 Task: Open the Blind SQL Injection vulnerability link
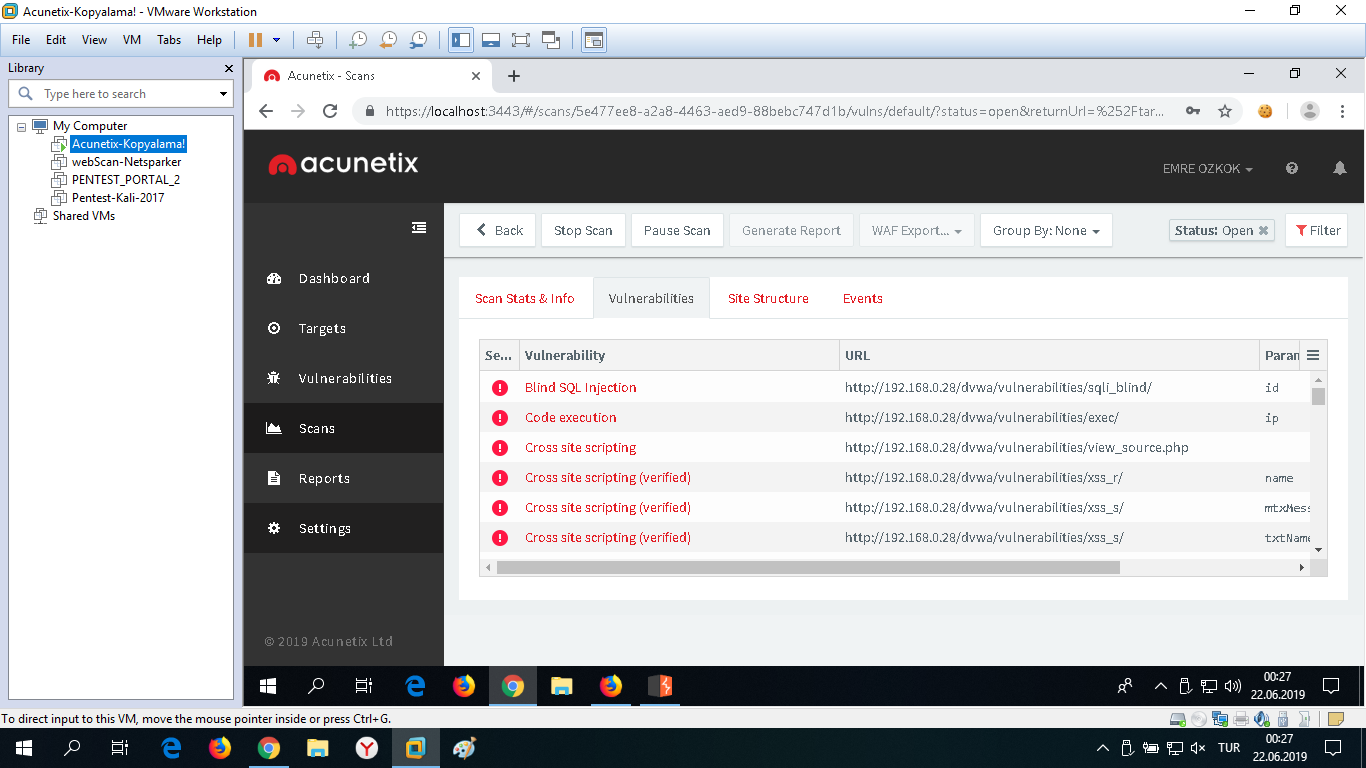[x=580, y=388]
